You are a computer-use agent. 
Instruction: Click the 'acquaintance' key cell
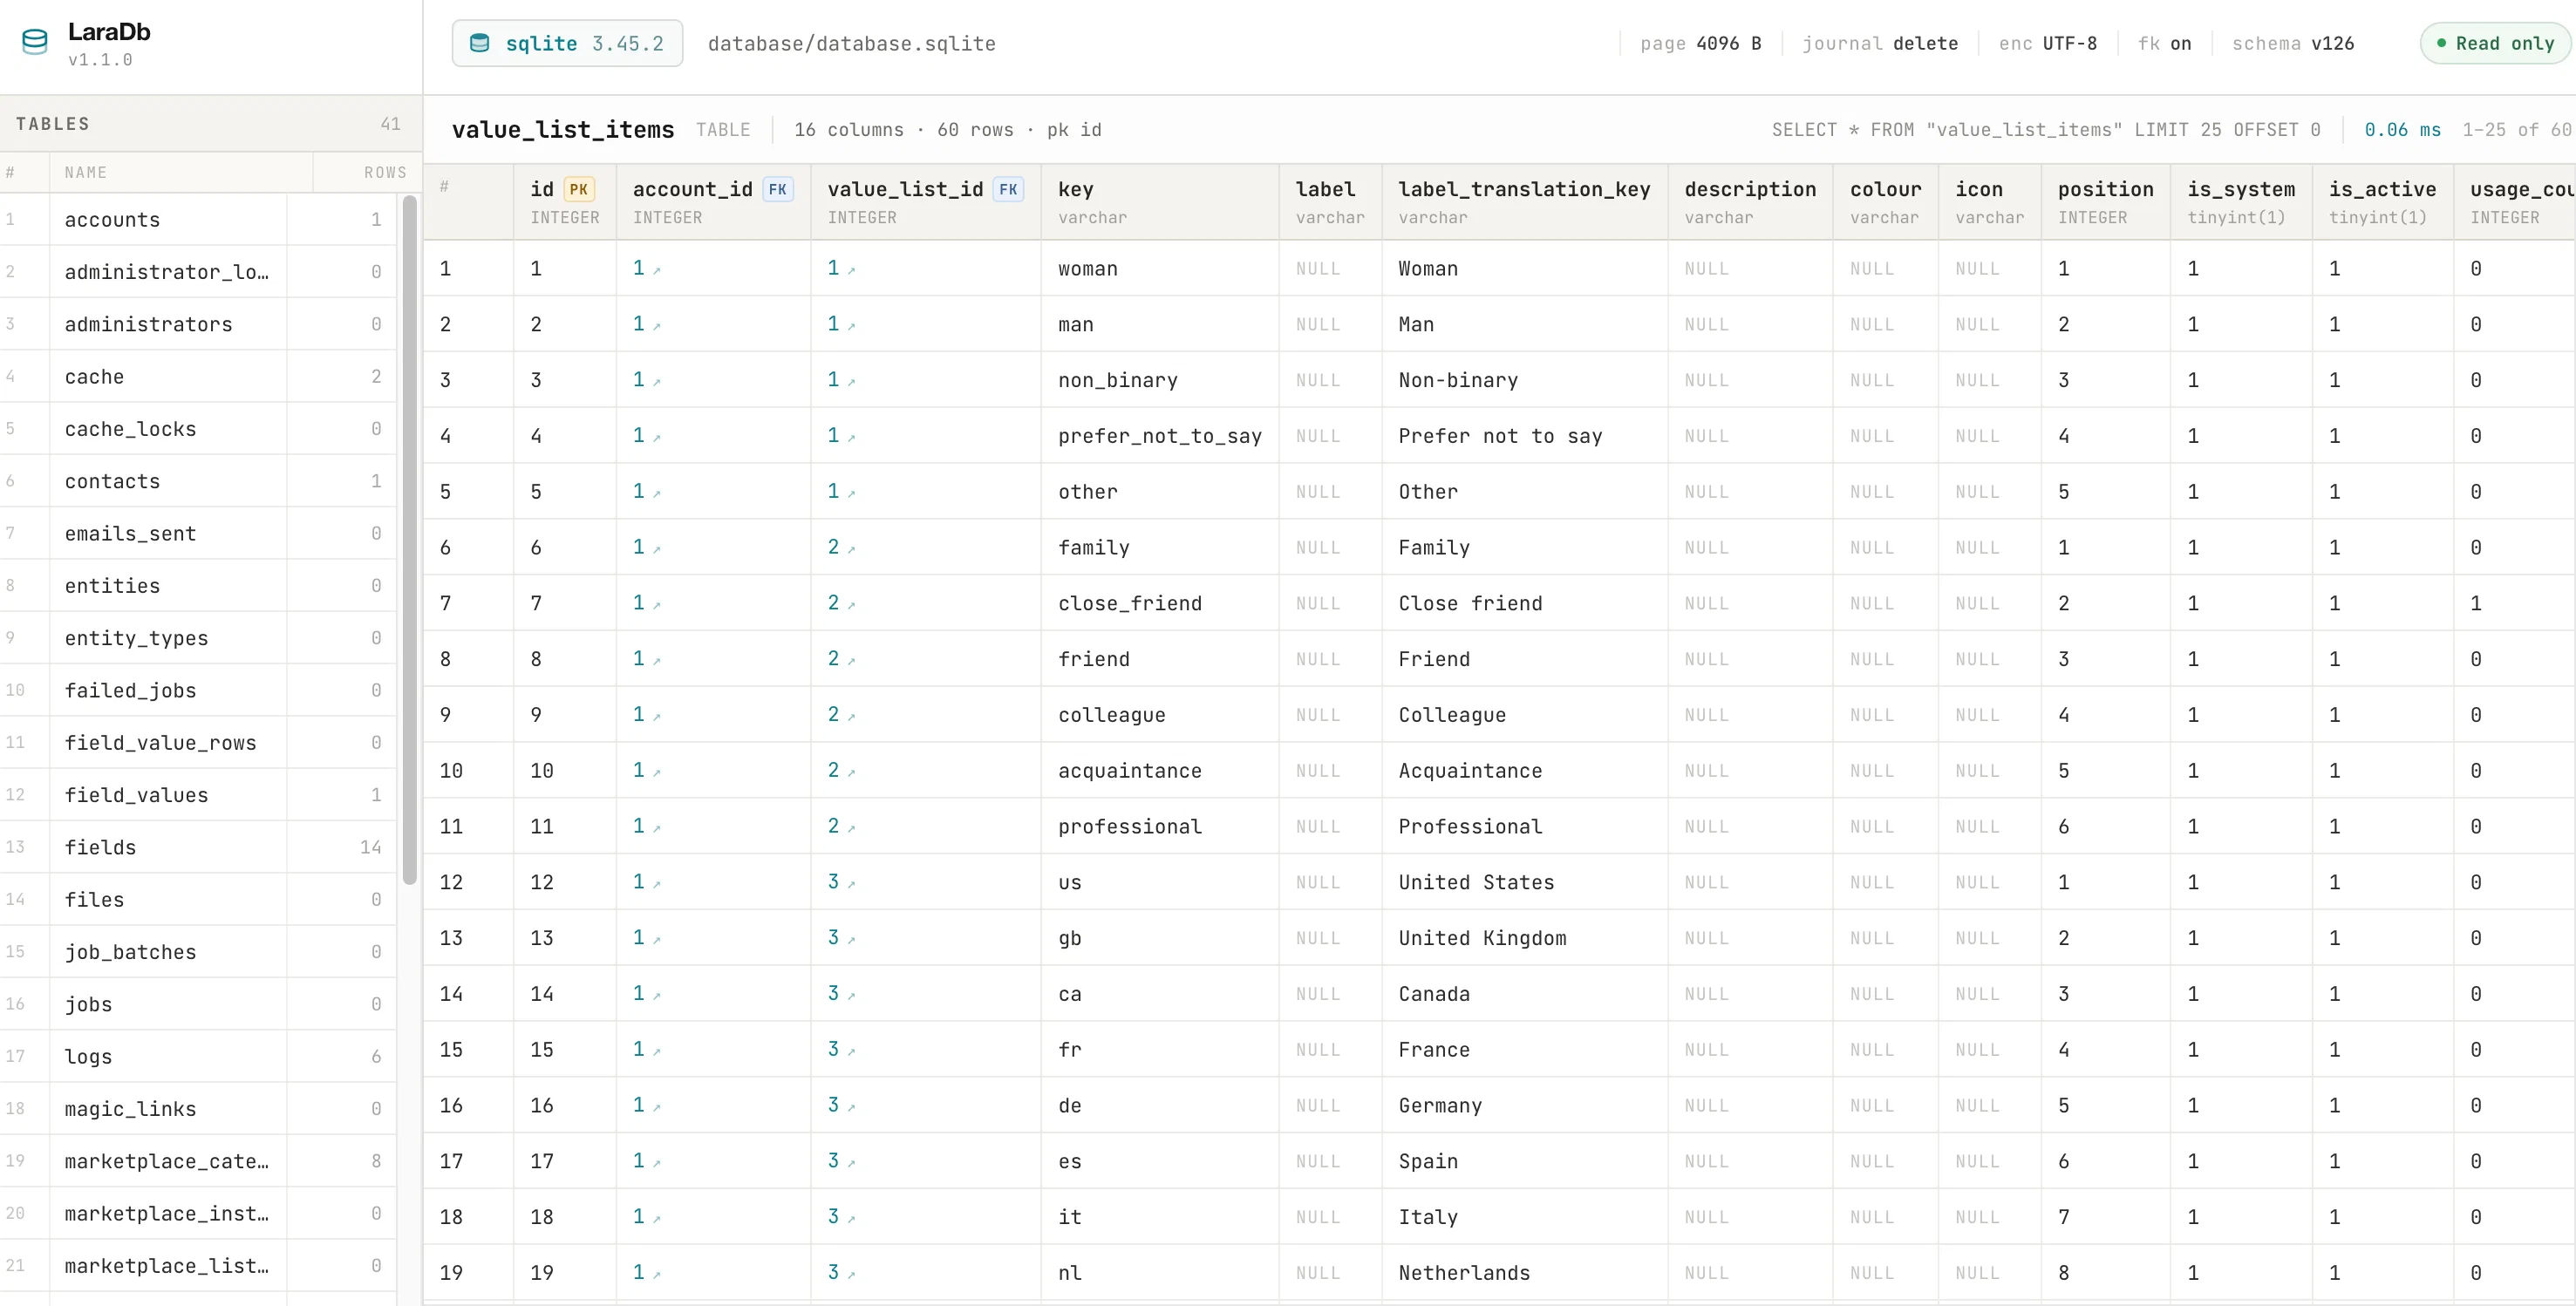[x=1160, y=771]
